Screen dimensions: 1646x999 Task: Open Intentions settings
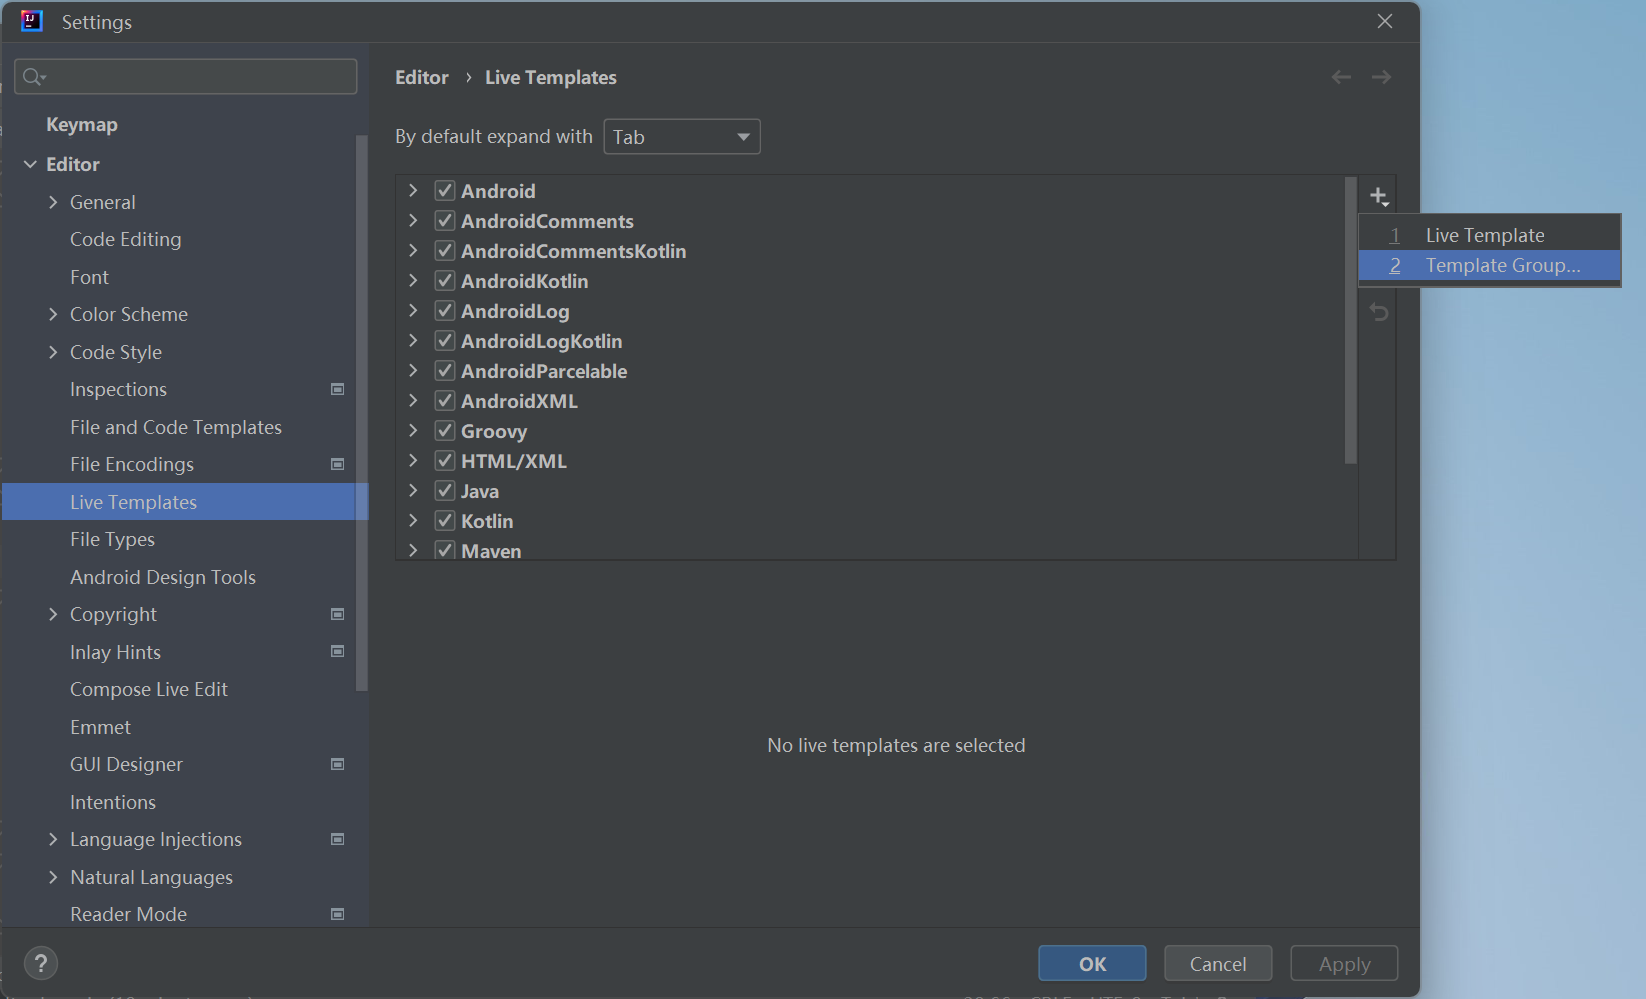(x=113, y=802)
